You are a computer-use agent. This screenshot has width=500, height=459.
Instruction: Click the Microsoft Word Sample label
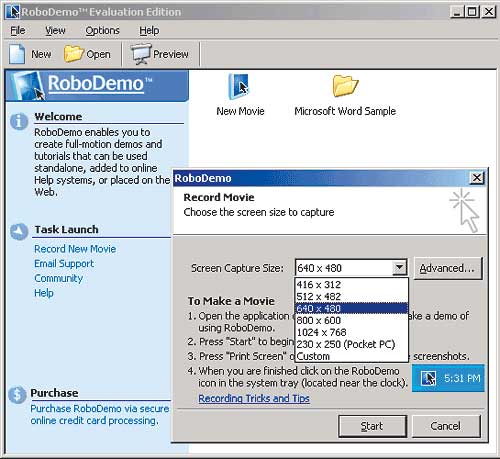[x=345, y=111]
